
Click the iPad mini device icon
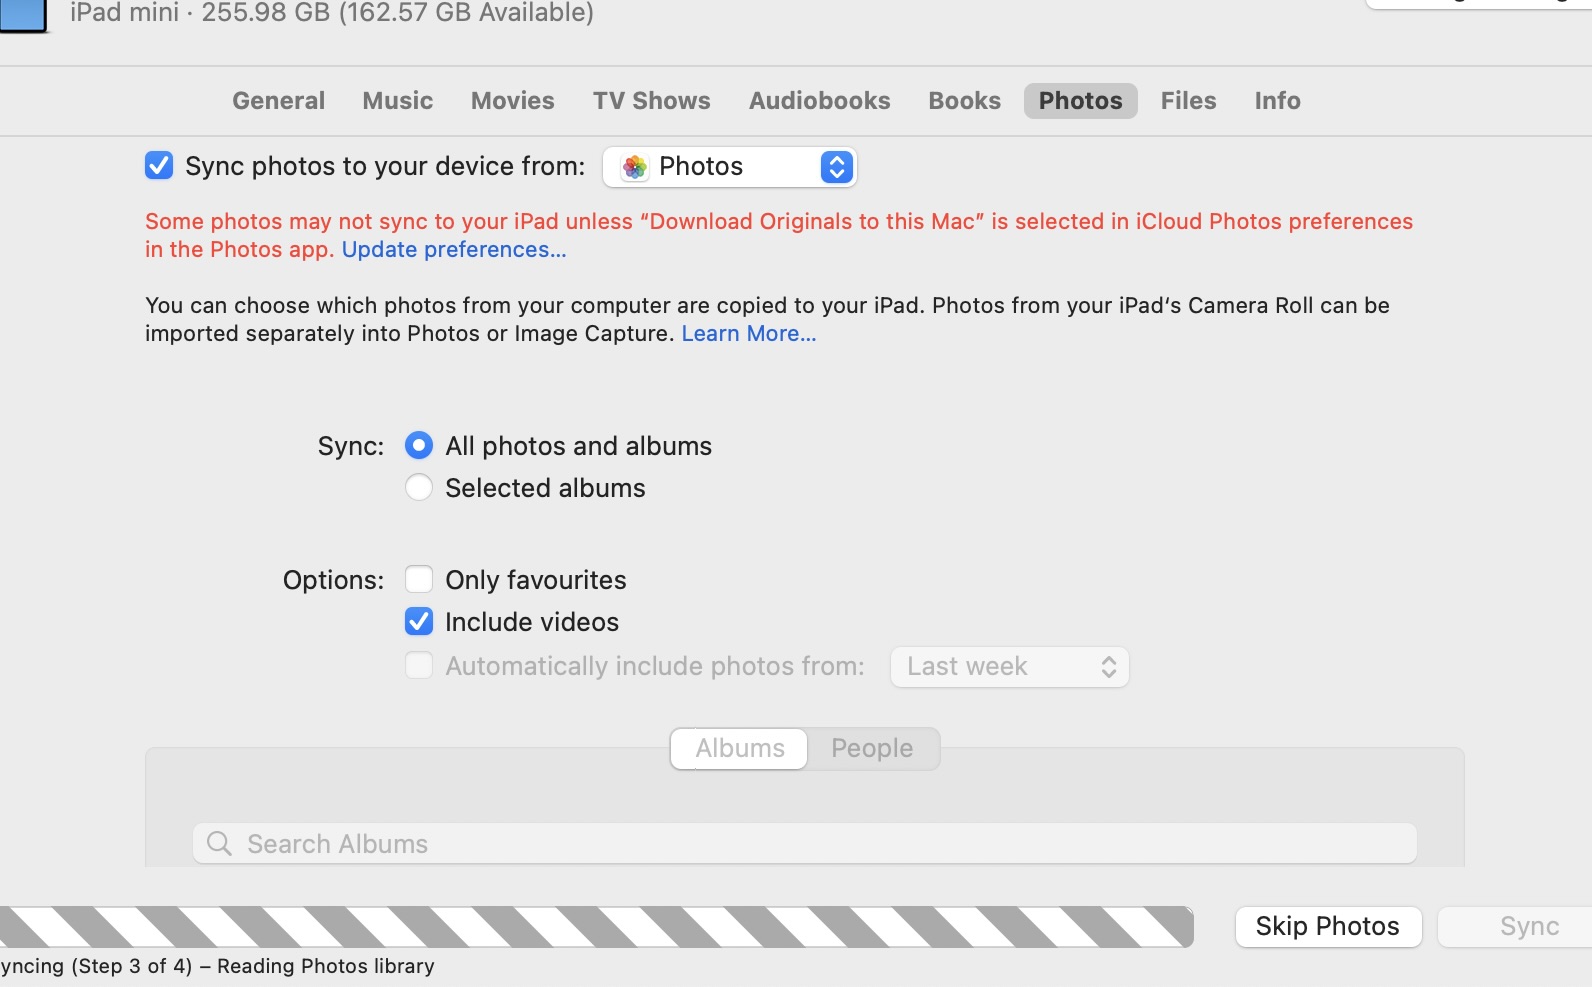click(x=22, y=15)
